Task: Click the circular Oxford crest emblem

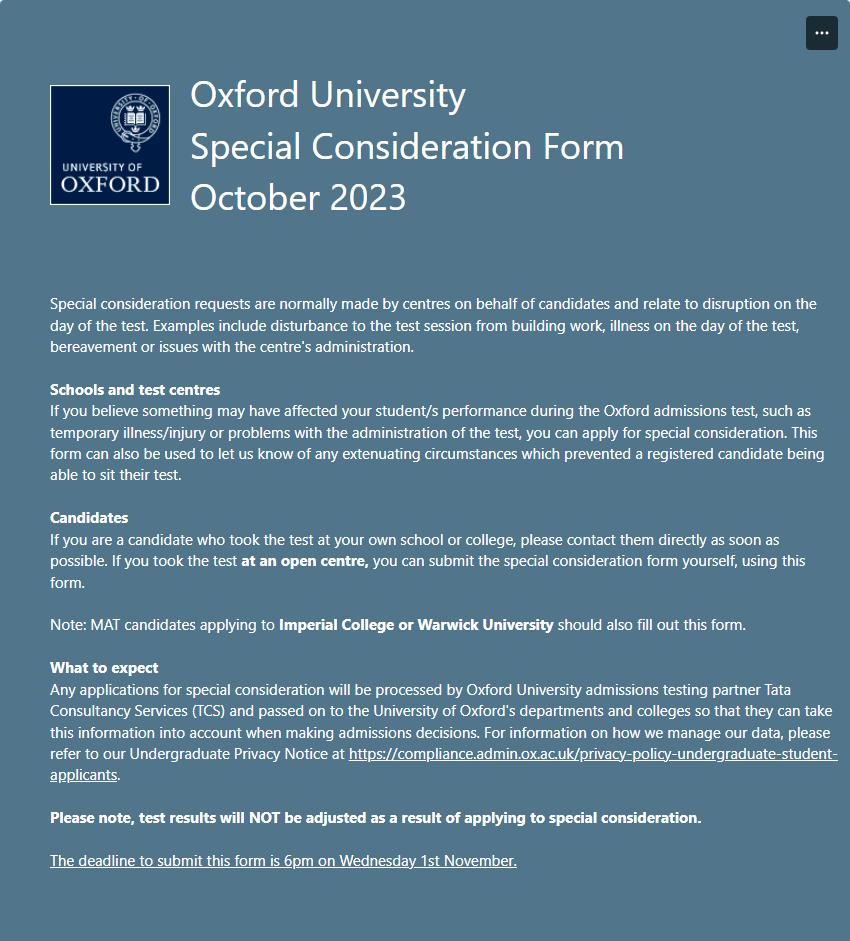Action: [x=135, y=119]
